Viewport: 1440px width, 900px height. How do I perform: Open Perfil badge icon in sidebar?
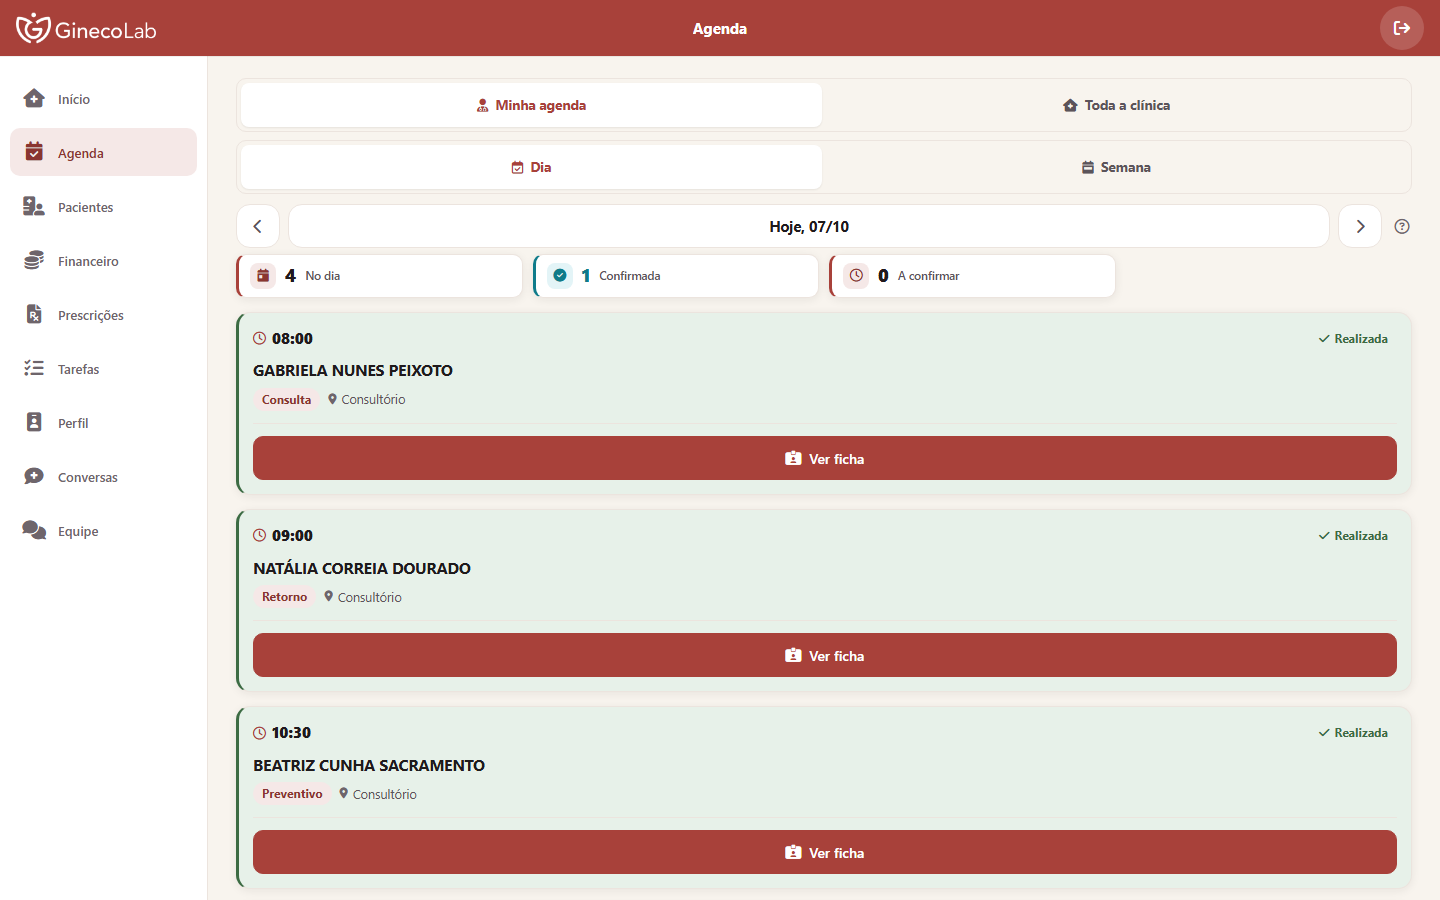[34, 422]
